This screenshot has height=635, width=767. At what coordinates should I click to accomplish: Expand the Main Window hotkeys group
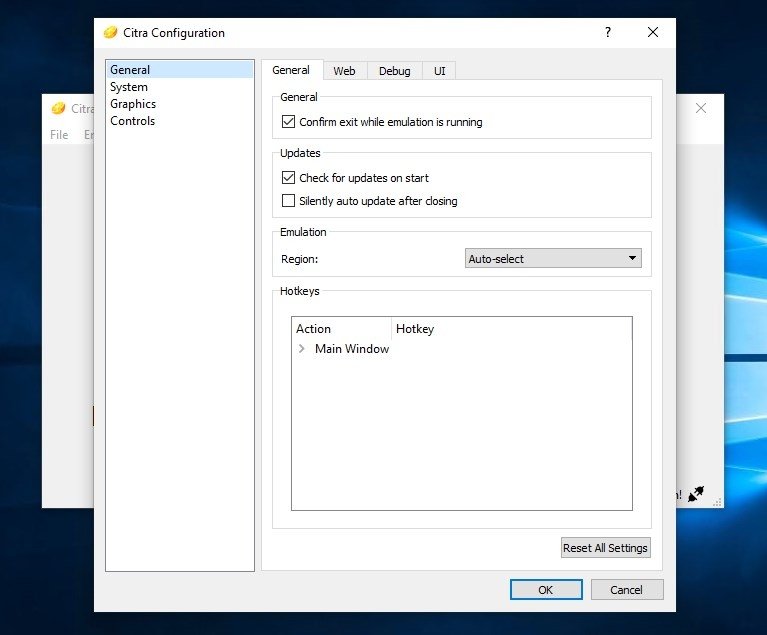(301, 348)
